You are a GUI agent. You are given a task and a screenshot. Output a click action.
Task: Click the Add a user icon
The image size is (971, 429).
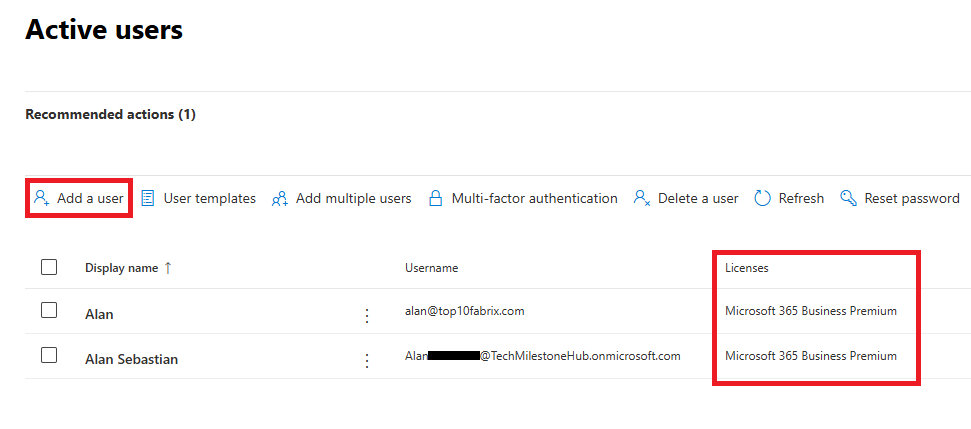click(41, 198)
